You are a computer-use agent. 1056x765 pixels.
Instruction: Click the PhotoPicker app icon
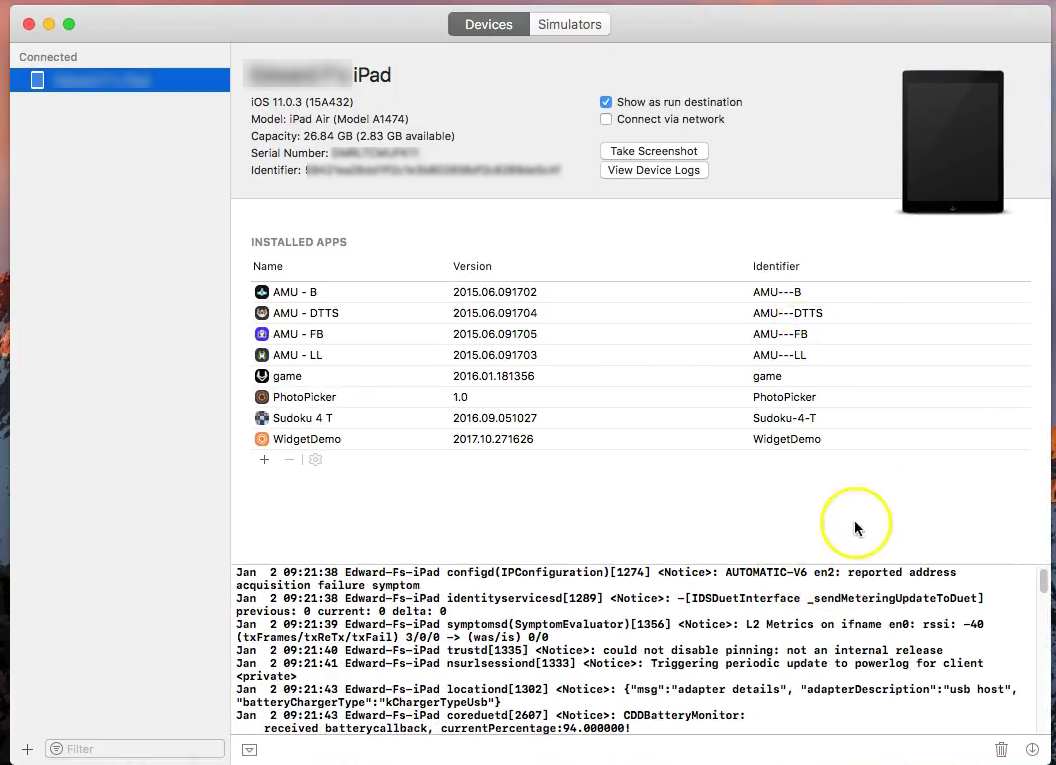click(262, 397)
